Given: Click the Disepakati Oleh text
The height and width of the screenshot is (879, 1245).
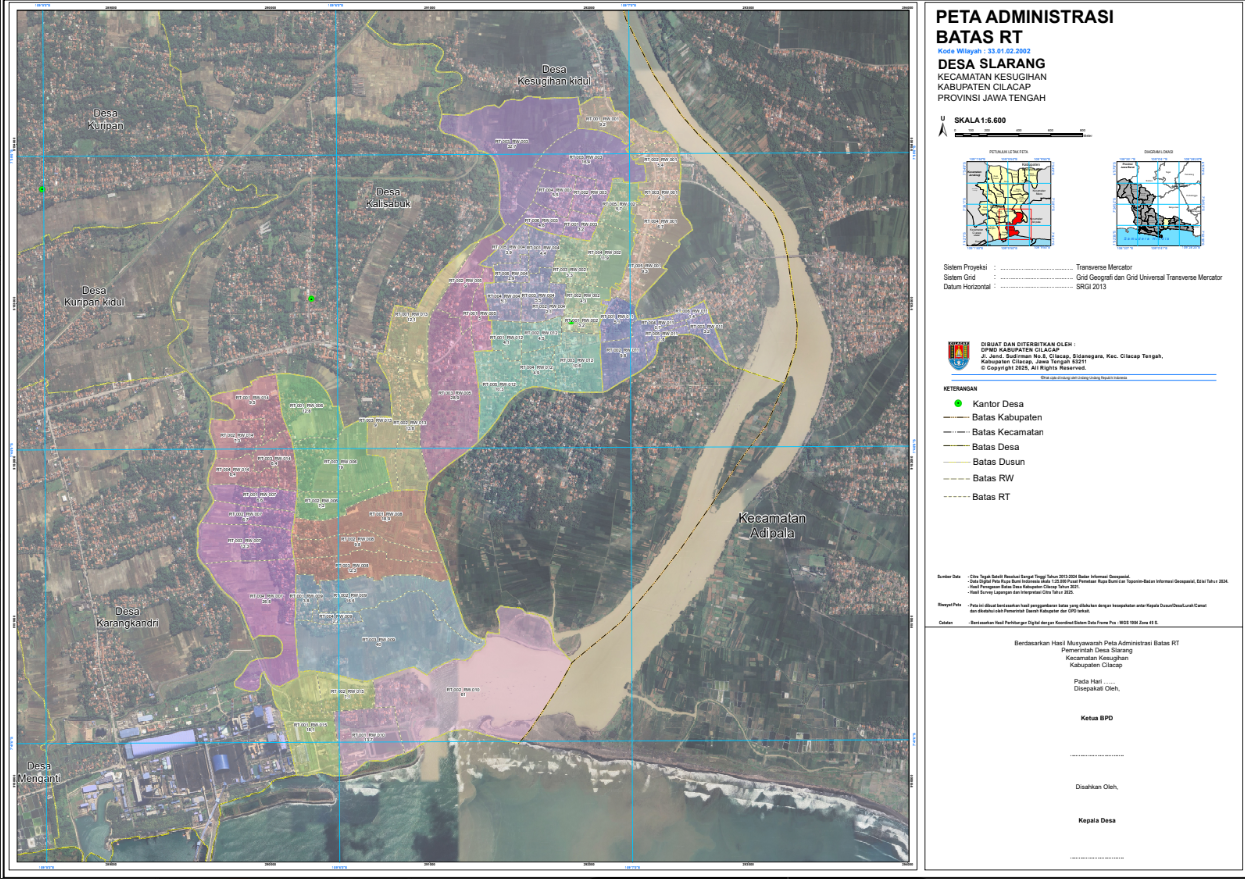Looking at the screenshot, I should [x=1096, y=689].
